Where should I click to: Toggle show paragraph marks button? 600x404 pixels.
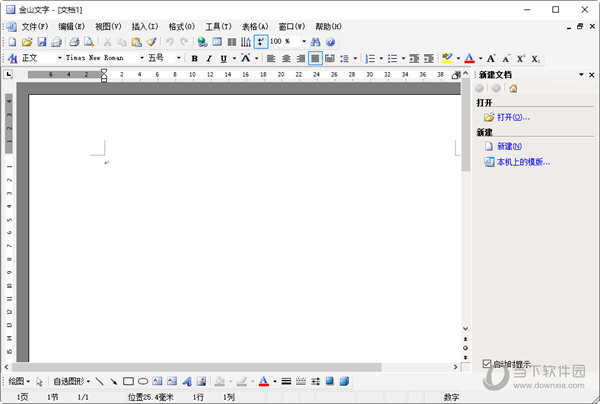click(261, 42)
